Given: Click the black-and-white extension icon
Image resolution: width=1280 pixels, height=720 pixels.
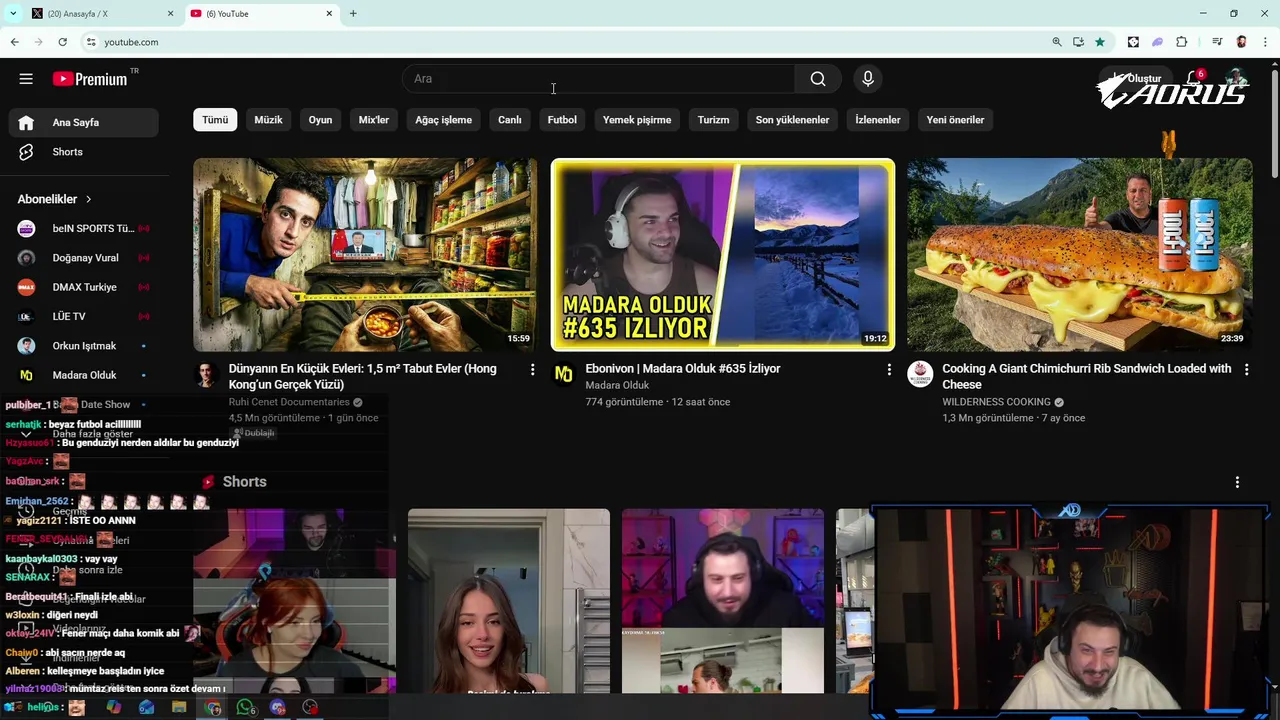Looking at the screenshot, I should (1133, 42).
